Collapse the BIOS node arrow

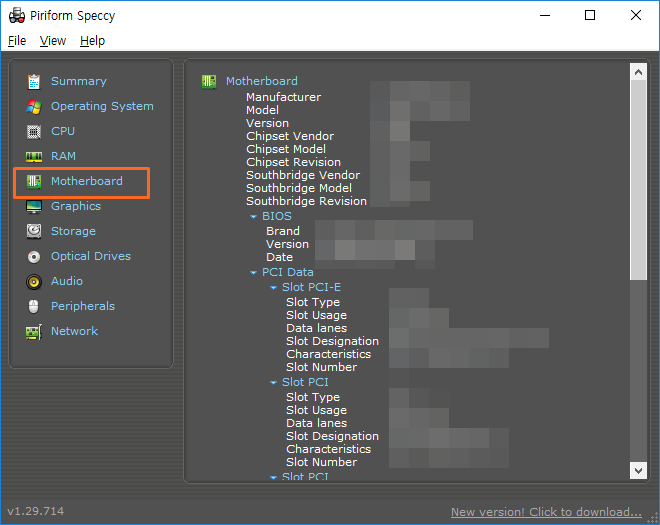pyautogui.click(x=253, y=217)
